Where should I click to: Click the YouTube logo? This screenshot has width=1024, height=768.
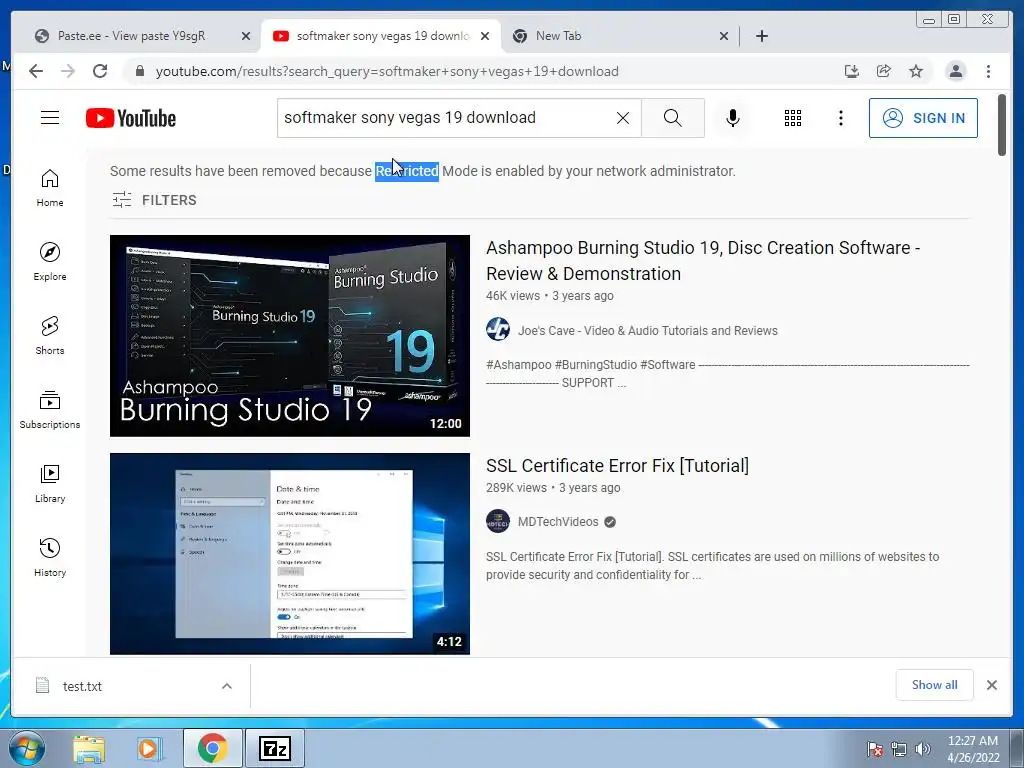131,118
